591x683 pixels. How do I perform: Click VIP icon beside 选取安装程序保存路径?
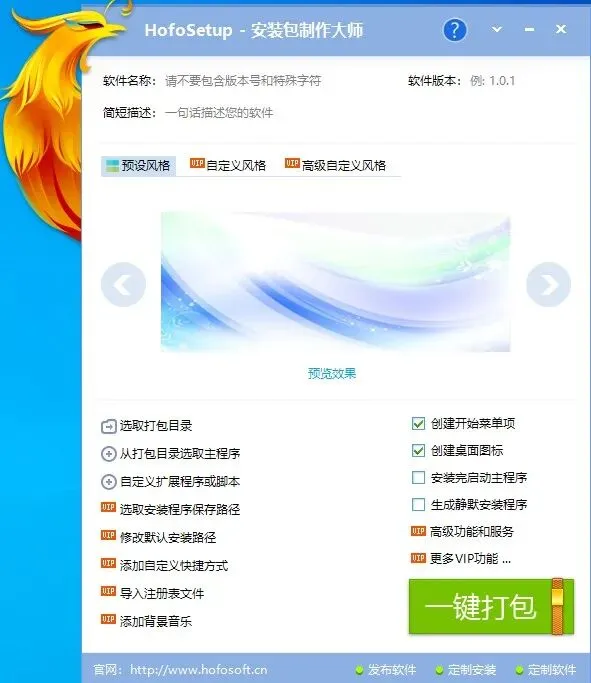point(108,508)
